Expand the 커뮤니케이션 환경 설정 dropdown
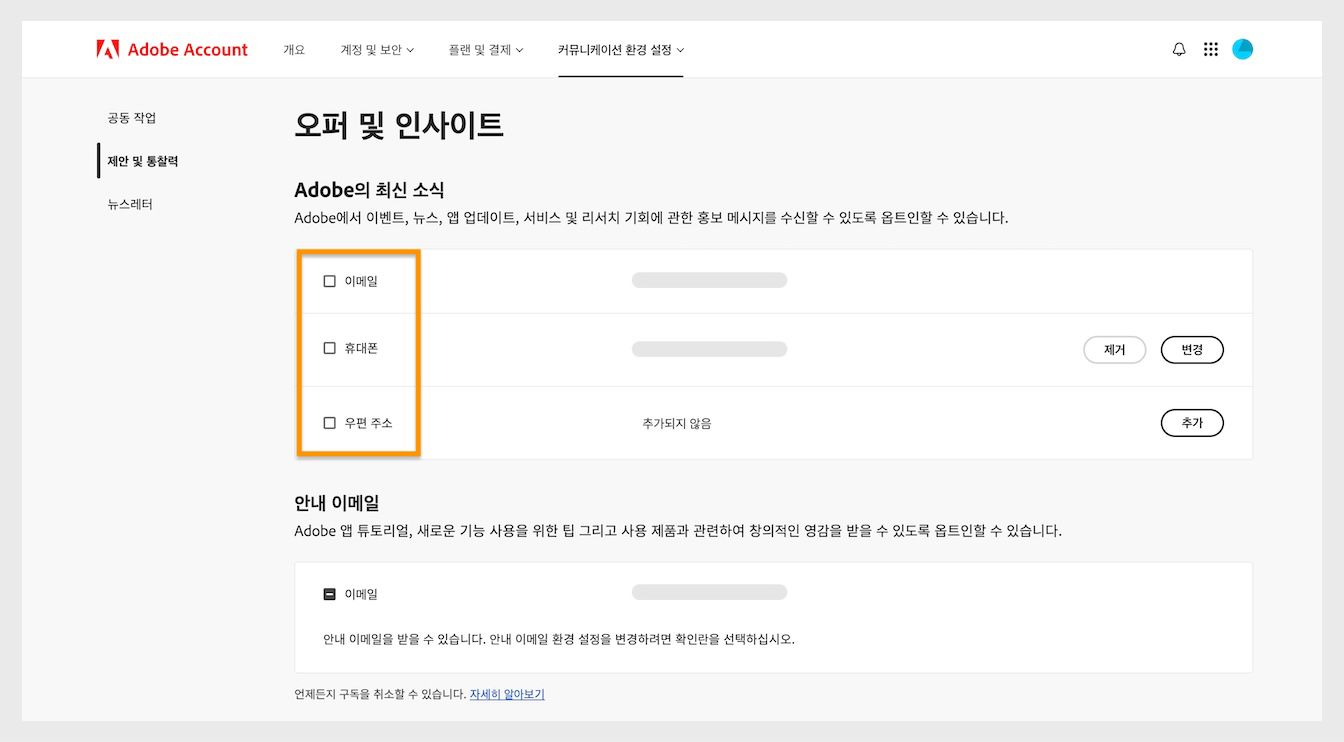Image resolution: width=1344 pixels, height=742 pixels. coord(620,49)
